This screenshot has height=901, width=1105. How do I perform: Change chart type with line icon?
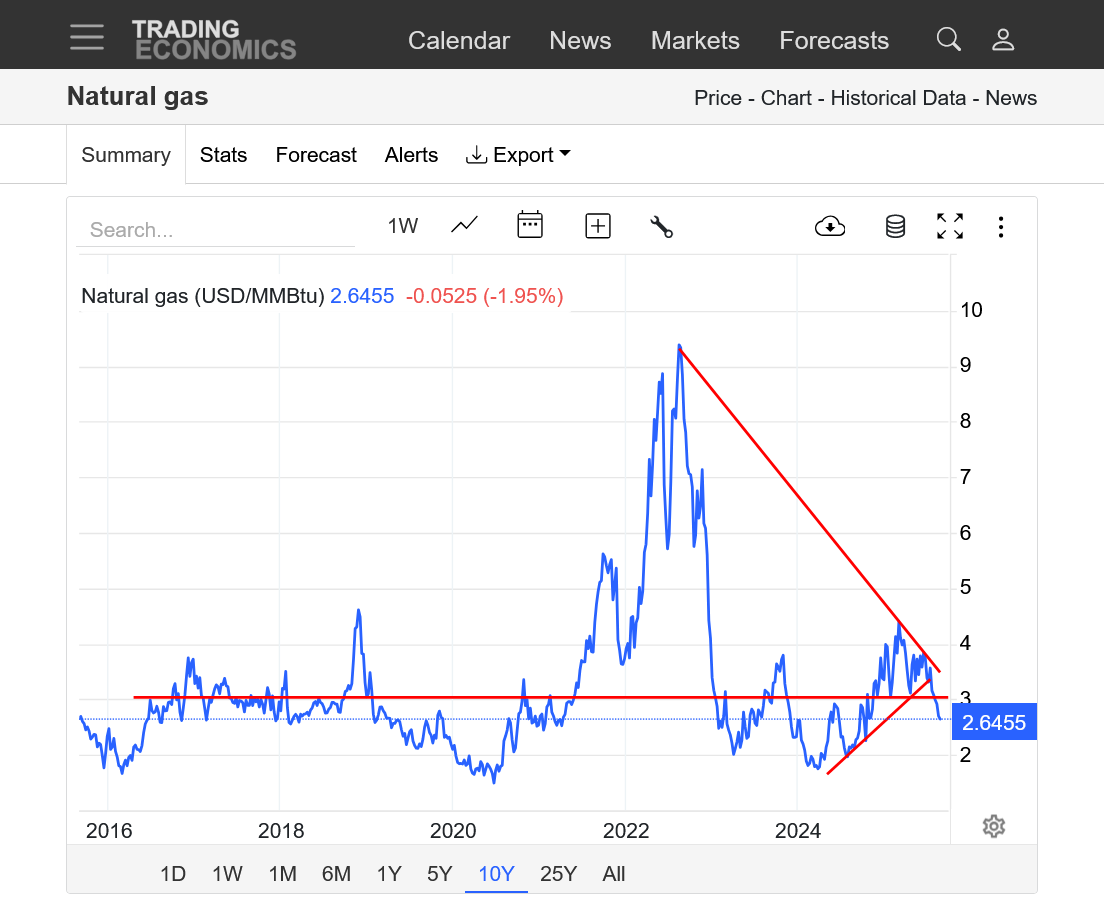click(x=464, y=226)
